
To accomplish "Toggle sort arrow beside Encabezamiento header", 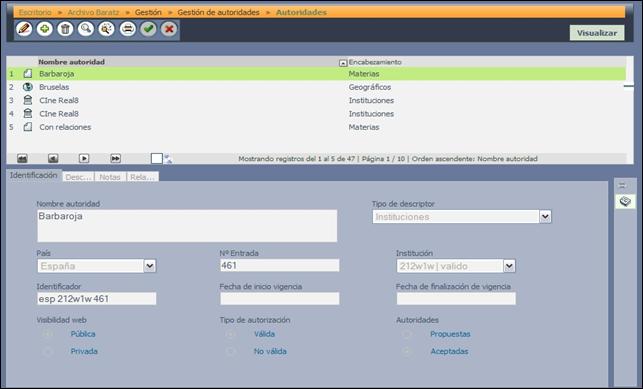I will click(x=343, y=63).
